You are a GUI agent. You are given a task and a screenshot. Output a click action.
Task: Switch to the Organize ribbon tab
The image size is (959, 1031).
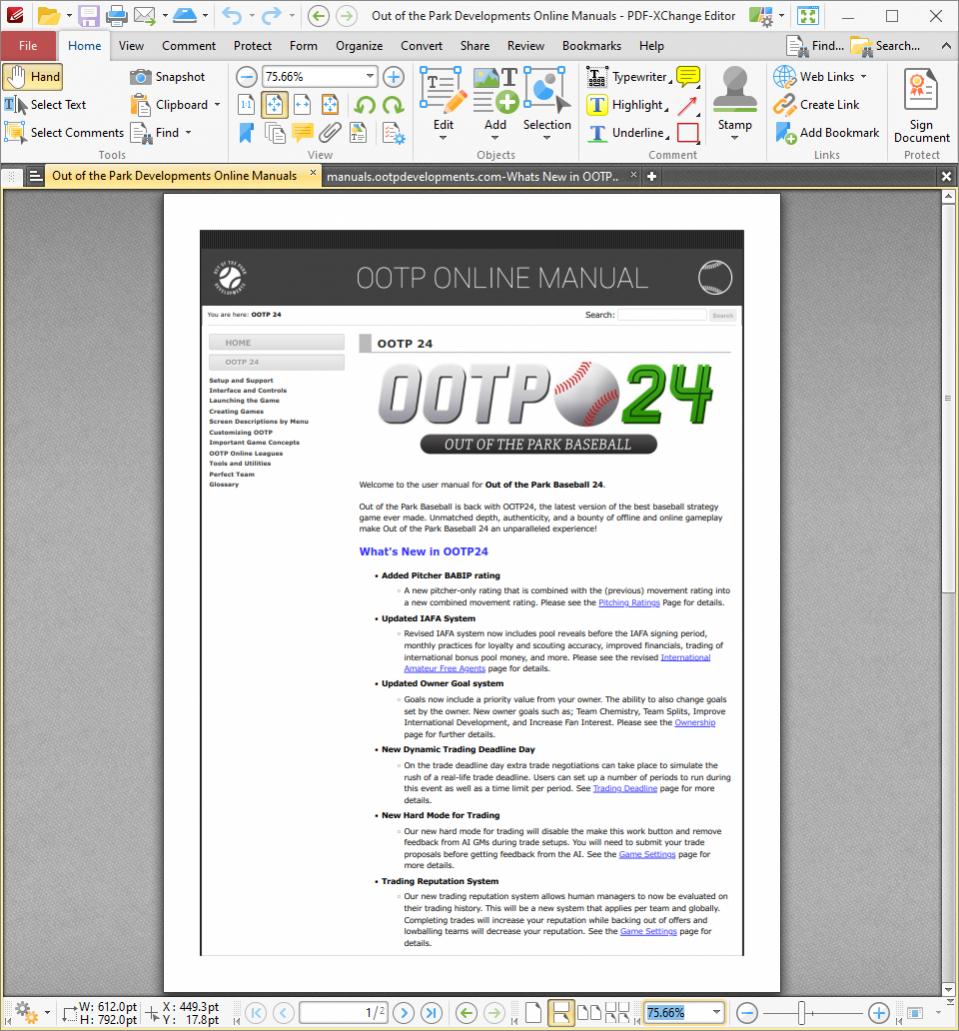(359, 46)
